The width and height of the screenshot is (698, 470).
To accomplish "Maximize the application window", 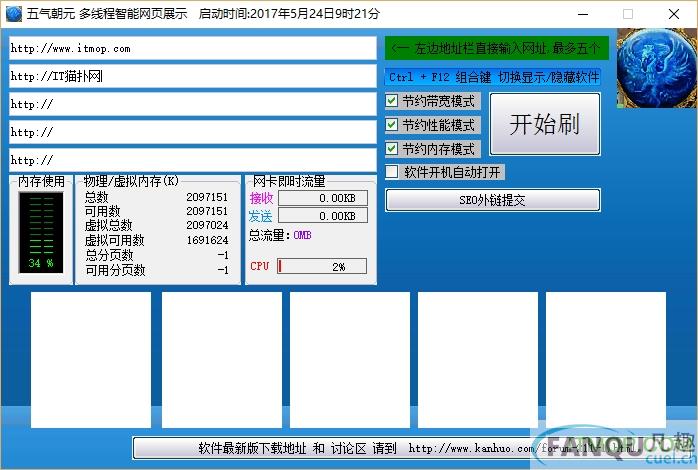I will click(627, 14).
